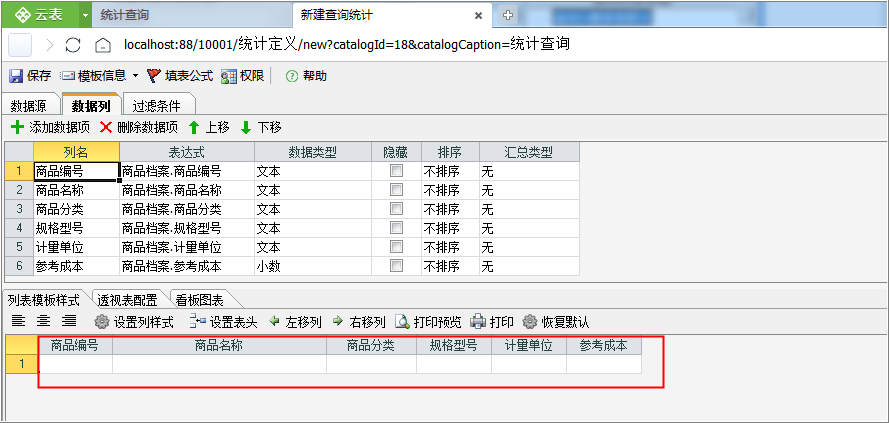Apply center text alignment
Image resolution: width=889 pixels, height=423 pixels.
pos(44,322)
